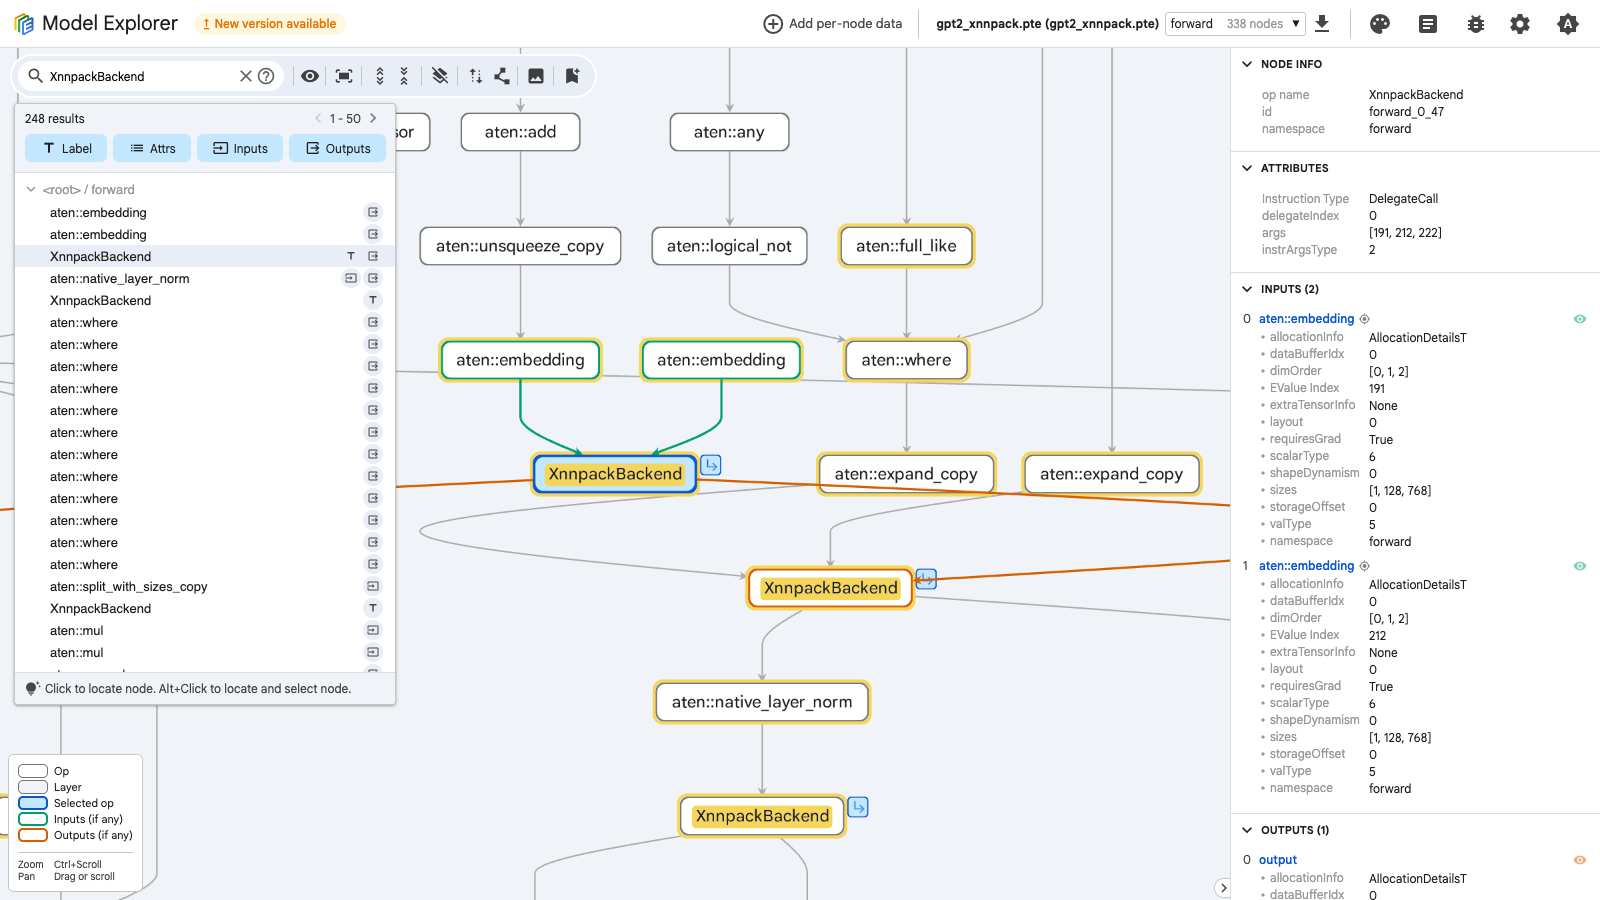Toggle Attrs search filter chip
This screenshot has height=900, width=1600.
(x=153, y=148)
